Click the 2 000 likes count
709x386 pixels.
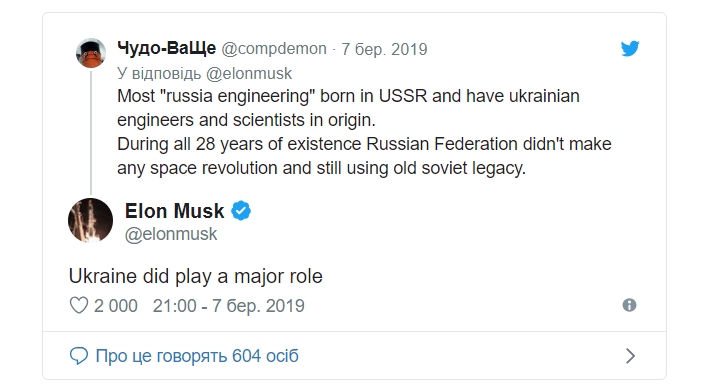click(x=116, y=306)
